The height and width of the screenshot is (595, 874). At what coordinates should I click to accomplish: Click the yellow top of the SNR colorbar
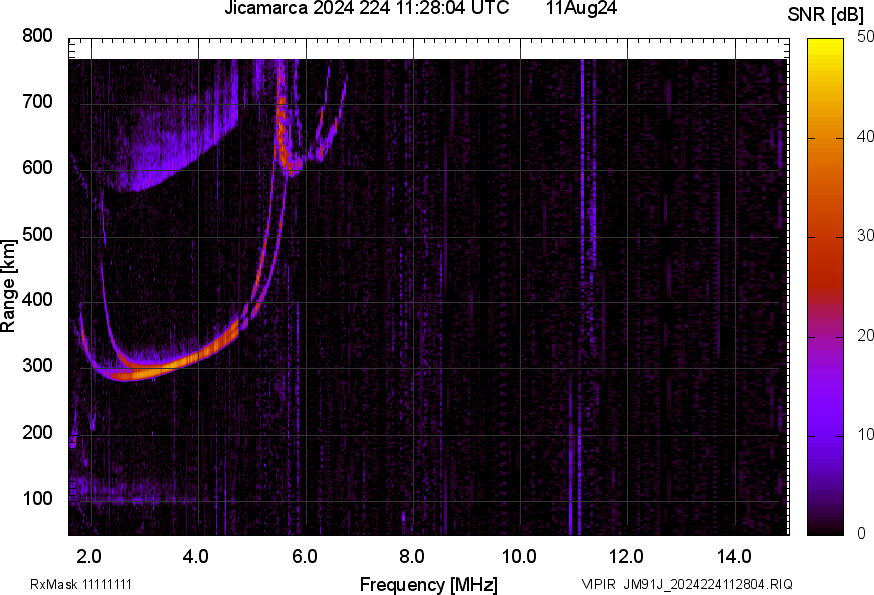(826, 44)
